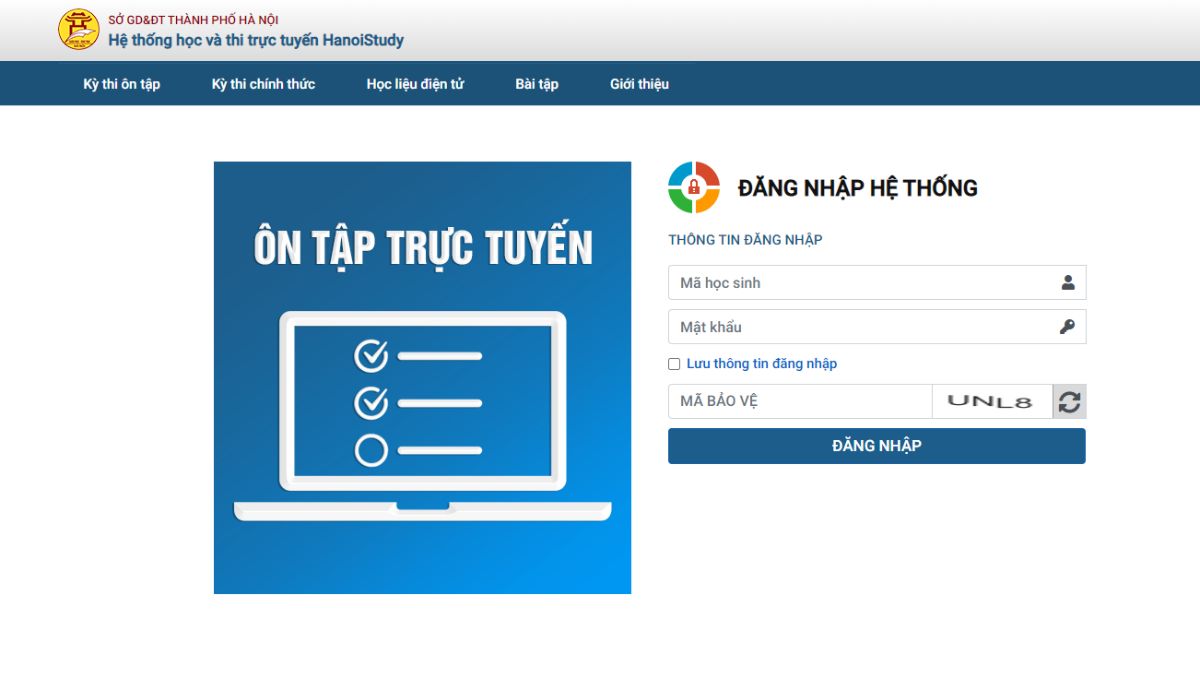
Task: Click the HanoiStudy tower logo in header
Action: pos(76,29)
